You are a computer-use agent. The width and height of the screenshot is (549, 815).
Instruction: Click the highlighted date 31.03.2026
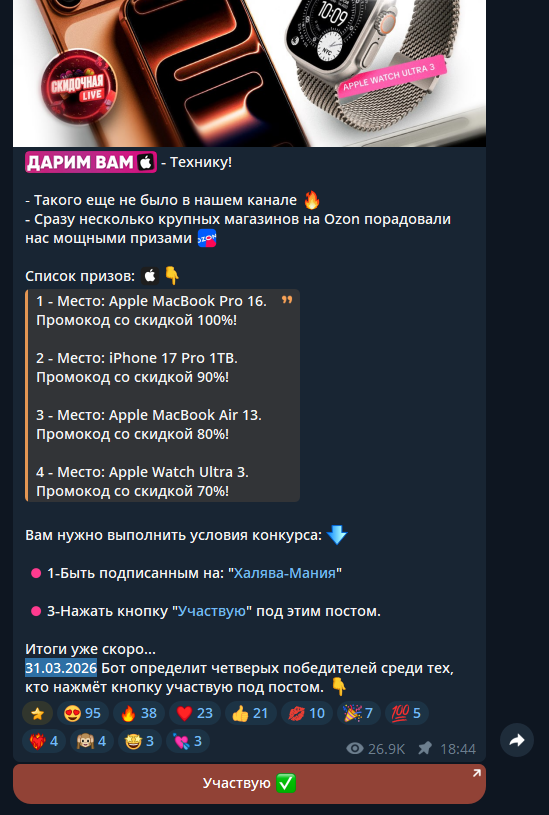(61, 668)
